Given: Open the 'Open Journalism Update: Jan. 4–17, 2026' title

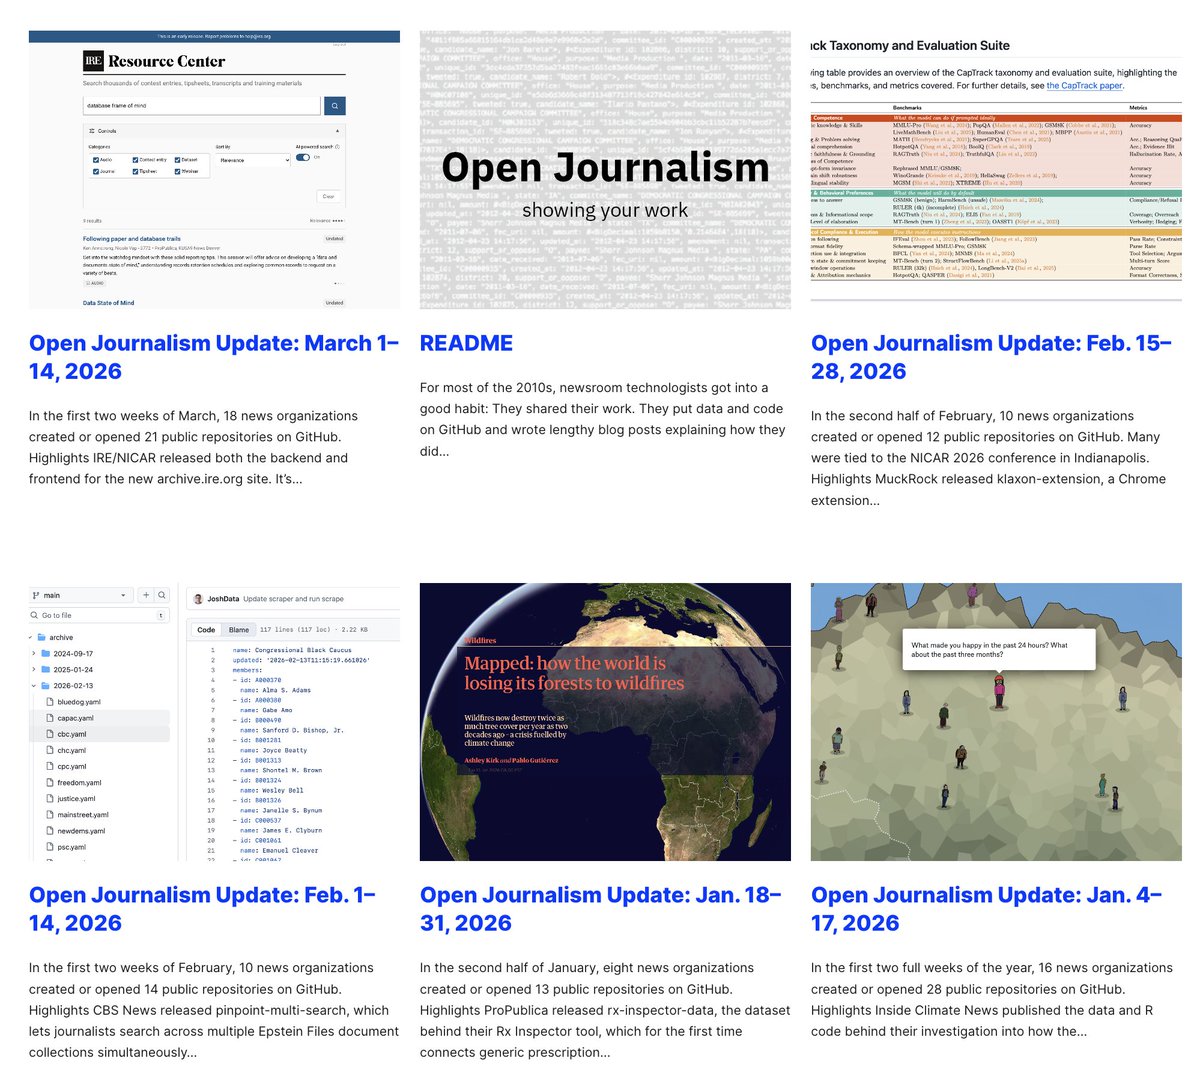Looking at the screenshot, I should point(987,909).
